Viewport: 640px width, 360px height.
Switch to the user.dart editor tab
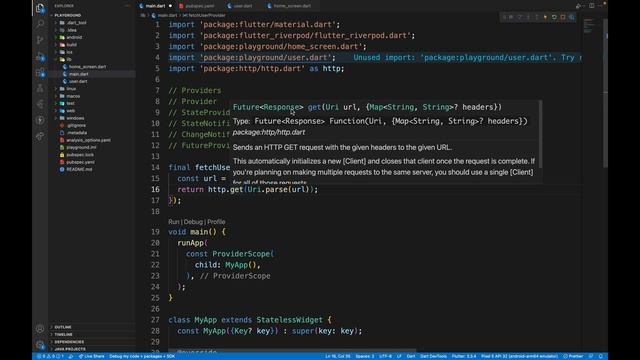[242, 6]
